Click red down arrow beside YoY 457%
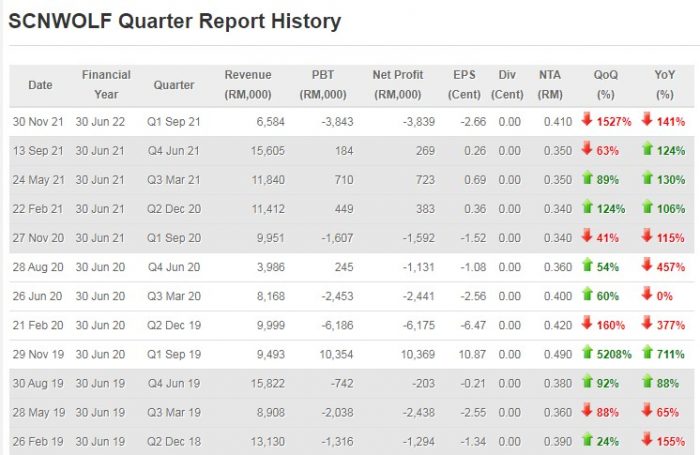Screen dimensions: 700x455 (x=647, y=266)
